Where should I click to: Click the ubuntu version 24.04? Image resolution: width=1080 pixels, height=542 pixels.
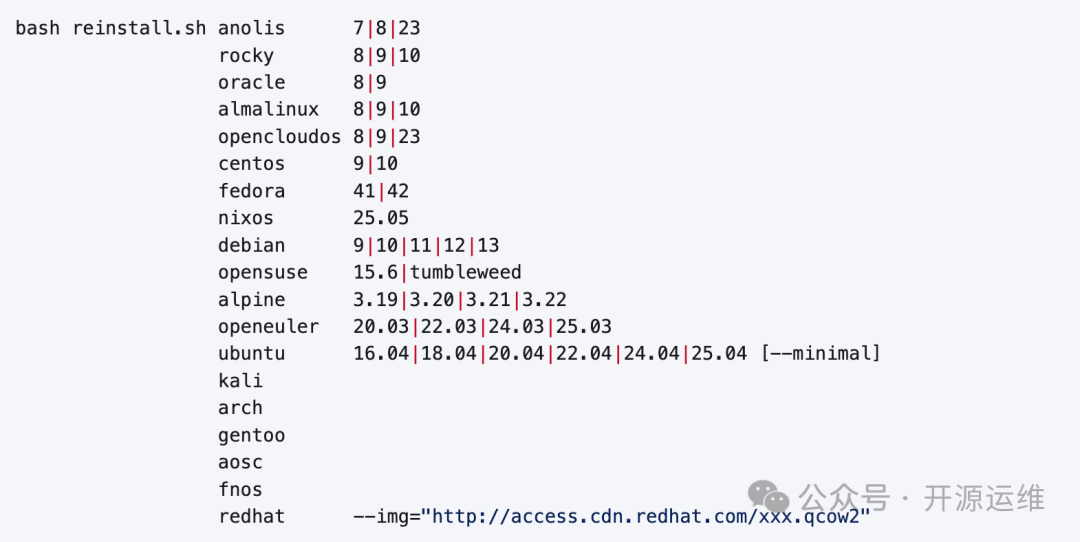point(651,354)
